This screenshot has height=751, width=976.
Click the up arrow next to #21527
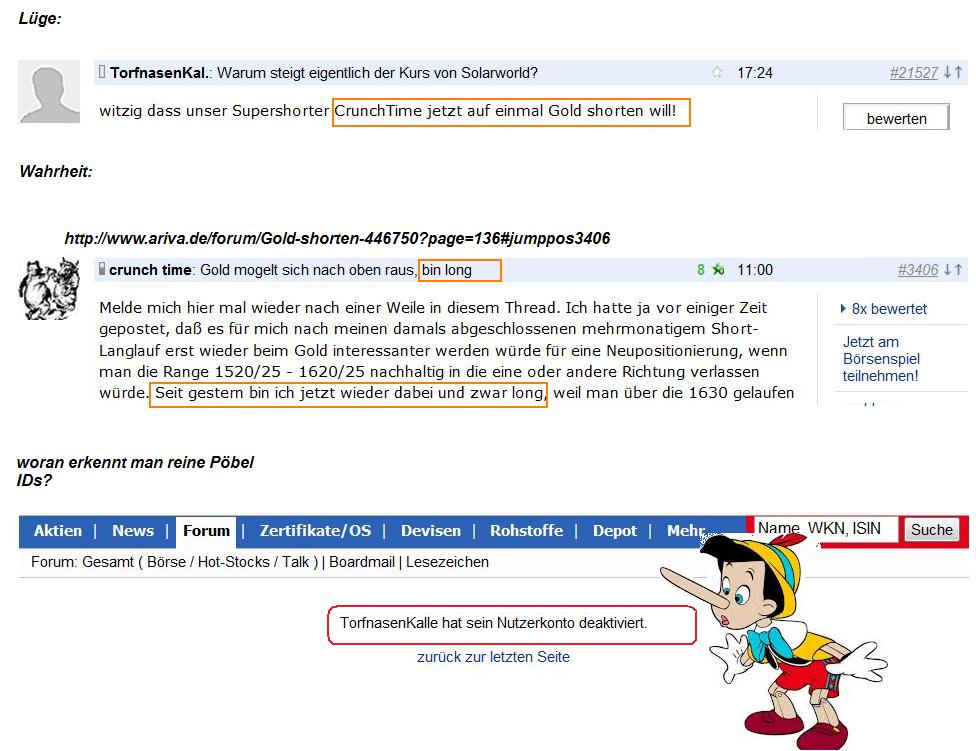(x=959, y=72)
